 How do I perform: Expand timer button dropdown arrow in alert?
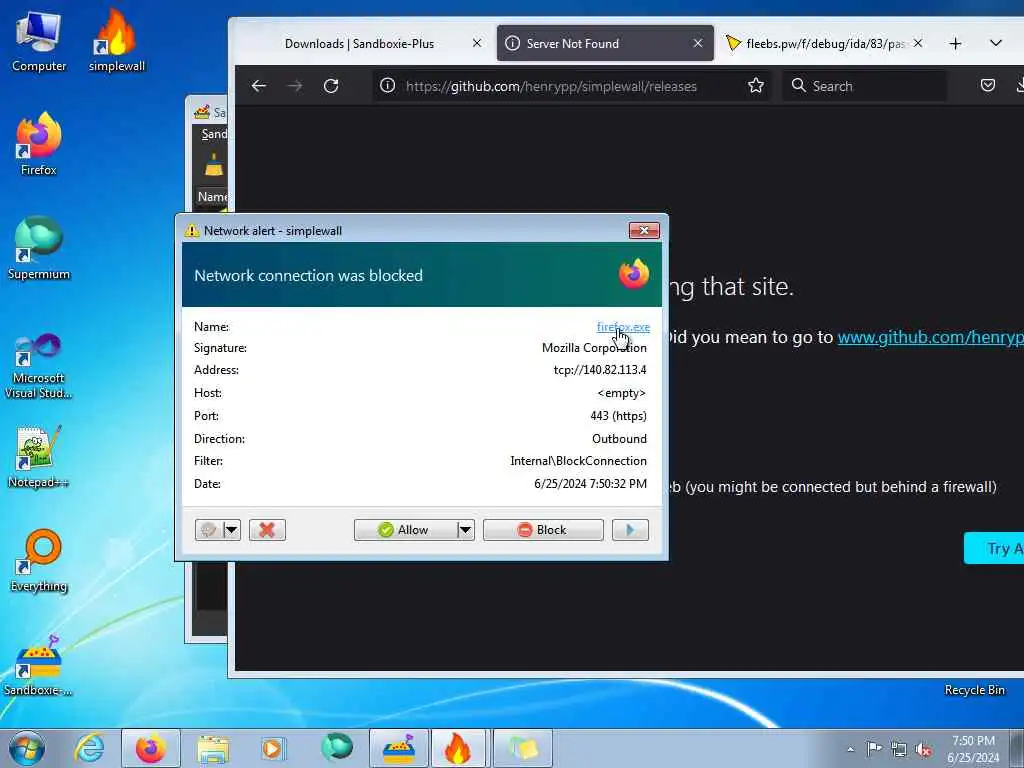point(231,530)
